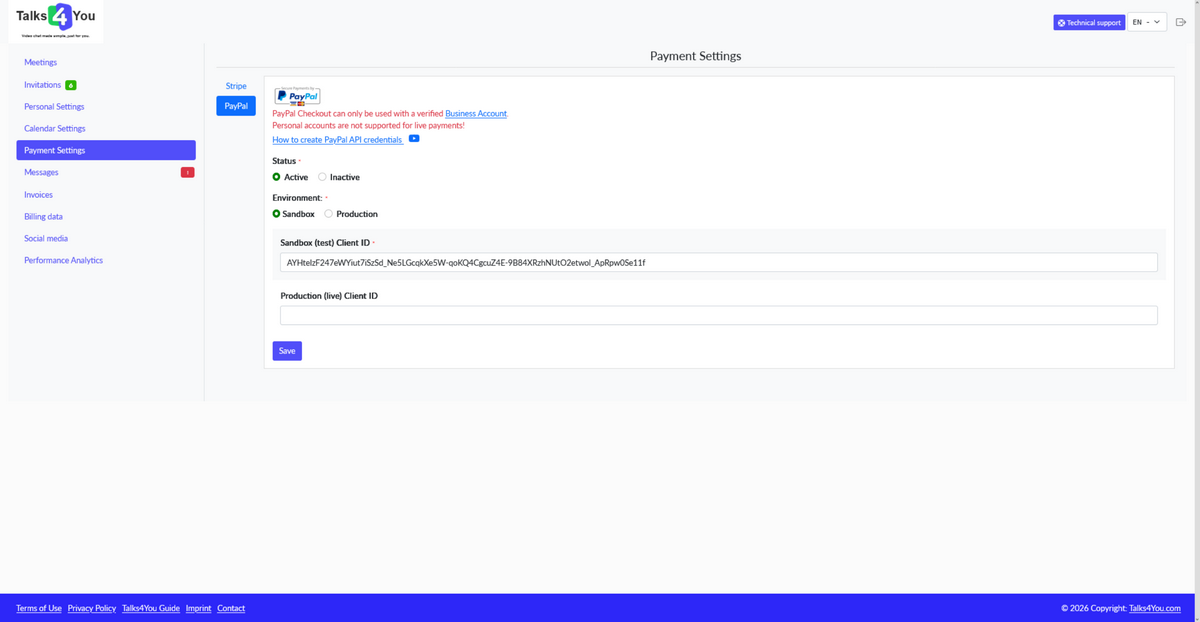Open Performance Analytics in the sidebar
This screenshot has width=1200, height=622.
[64, 260]
